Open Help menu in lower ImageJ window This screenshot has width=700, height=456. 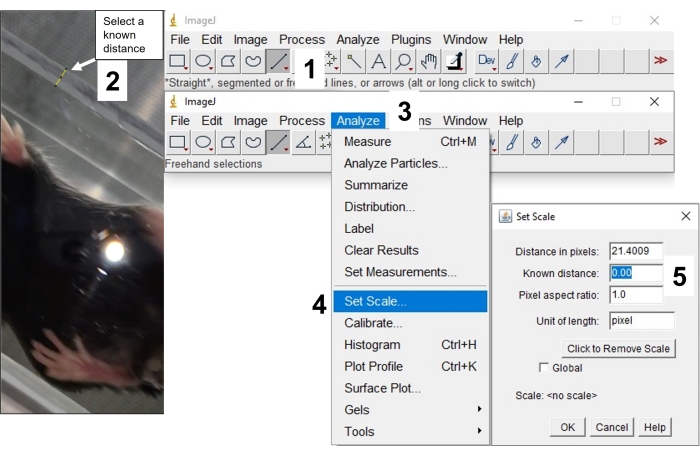tap(511, 121)
